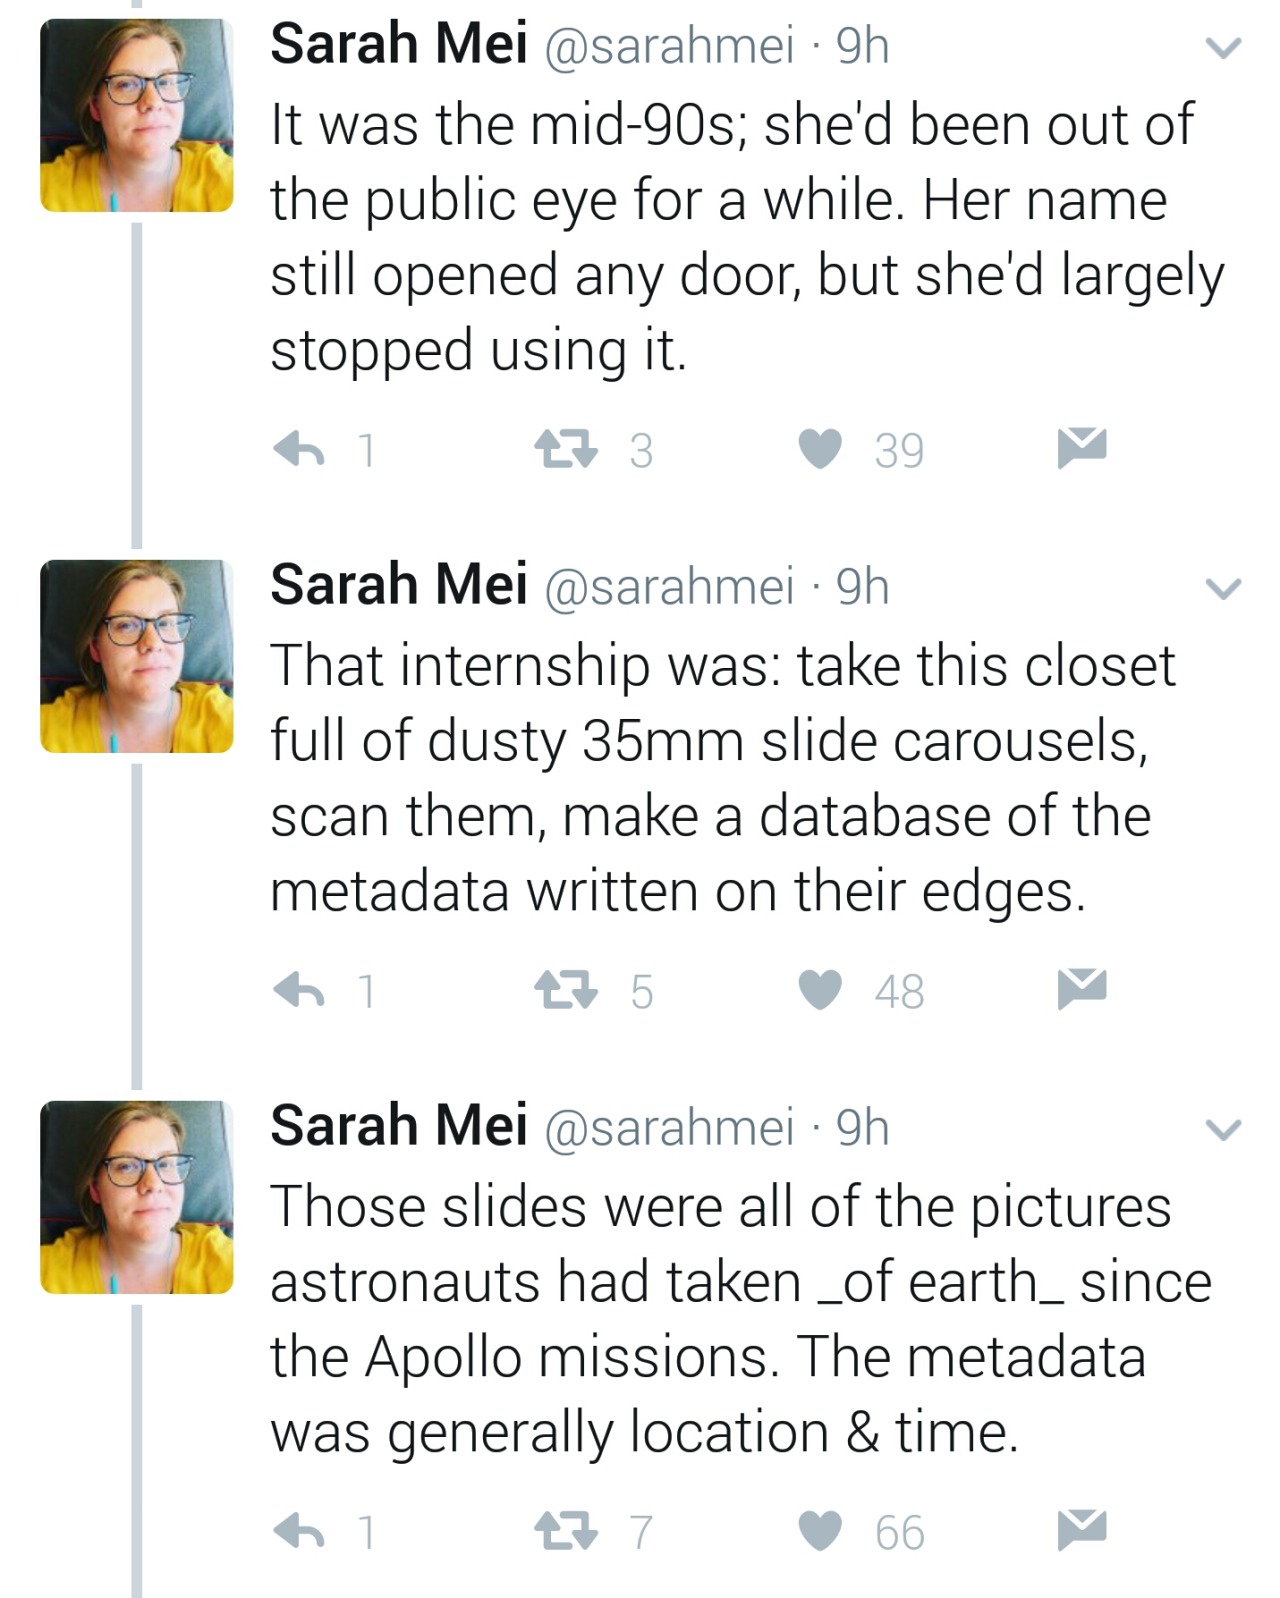Open more options on Apollo tweet
The image size is (1280, 1598).
pyautogui.click(x=1223, y=1130)
